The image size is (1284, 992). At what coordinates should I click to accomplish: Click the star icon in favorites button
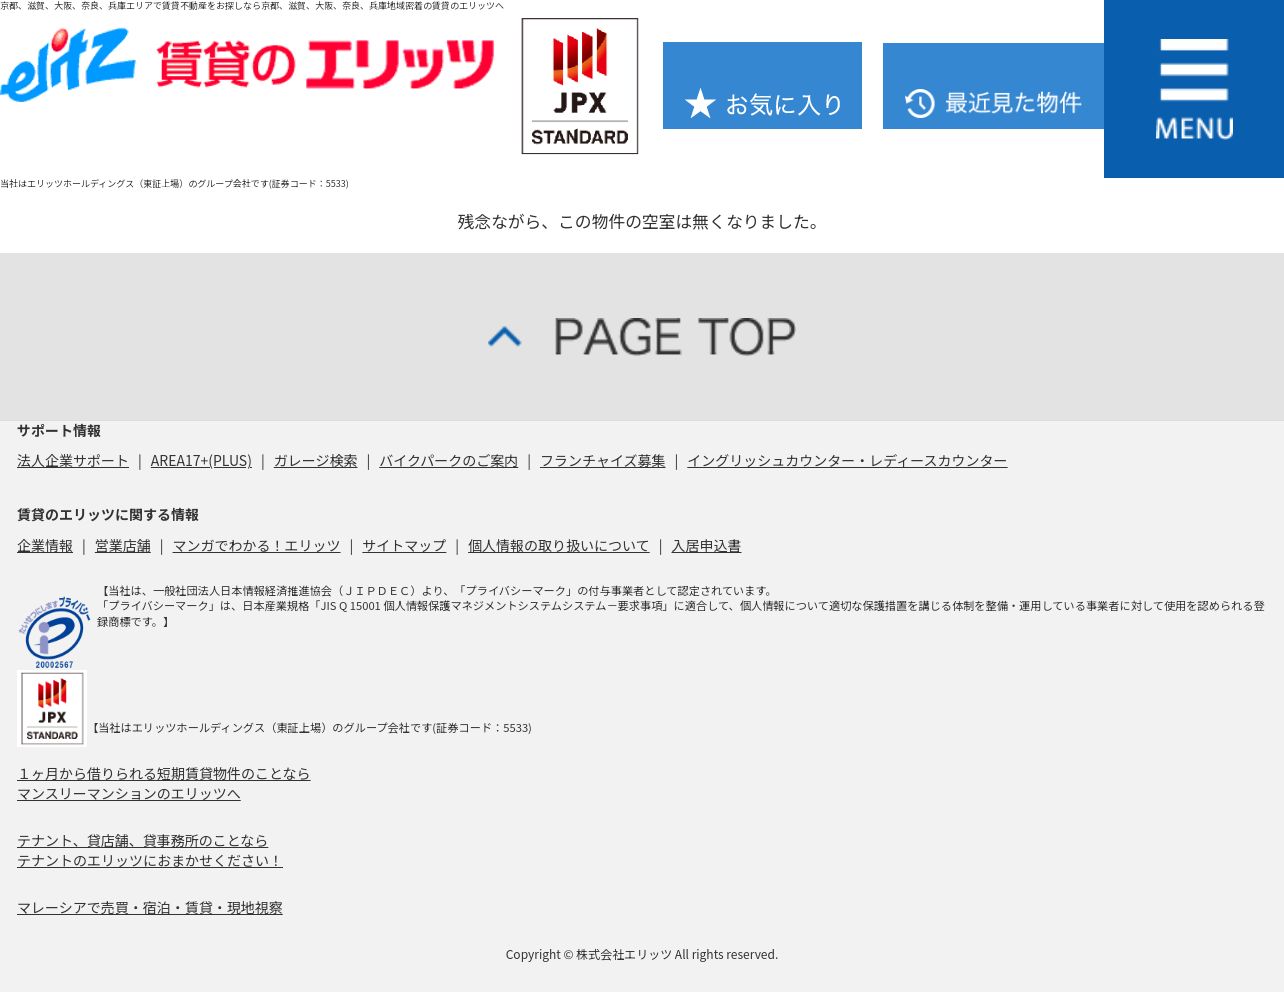pyautogui.click(x=700, y=103)
